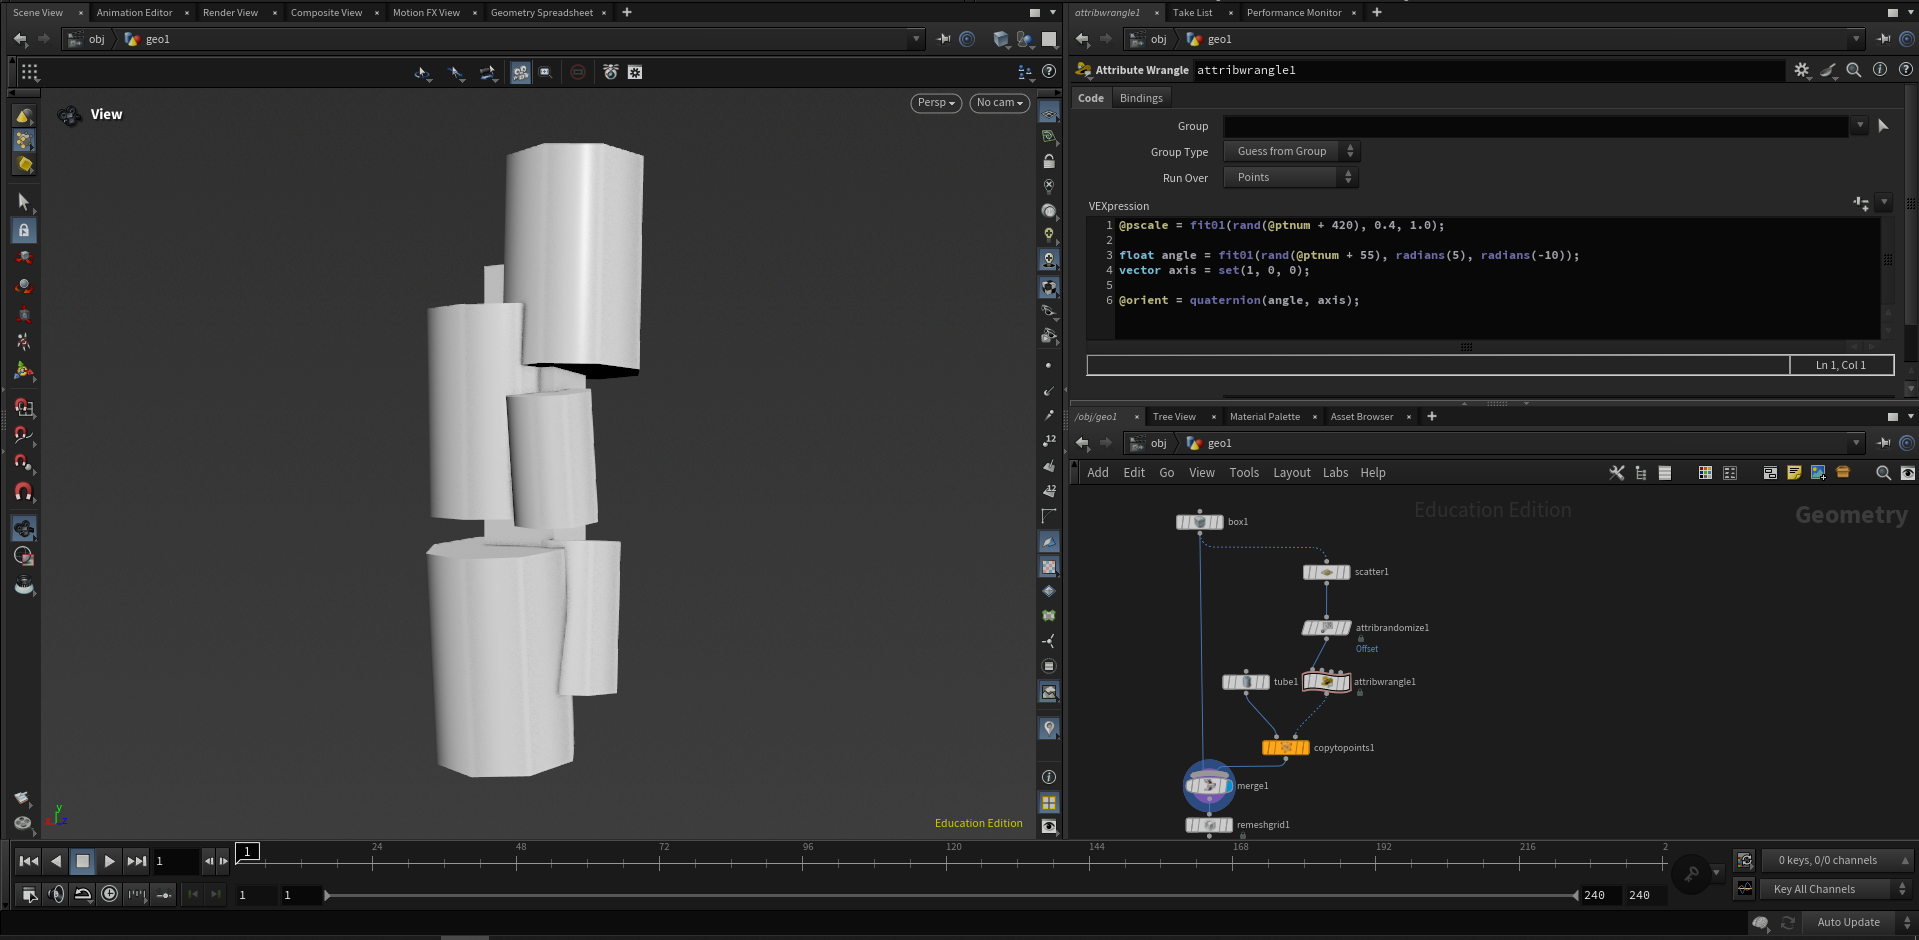Image resolution: width=1919 pixels, height=940 pixels.
Task: Toggle the real time playback clock button
Action: tap(110, 894)
